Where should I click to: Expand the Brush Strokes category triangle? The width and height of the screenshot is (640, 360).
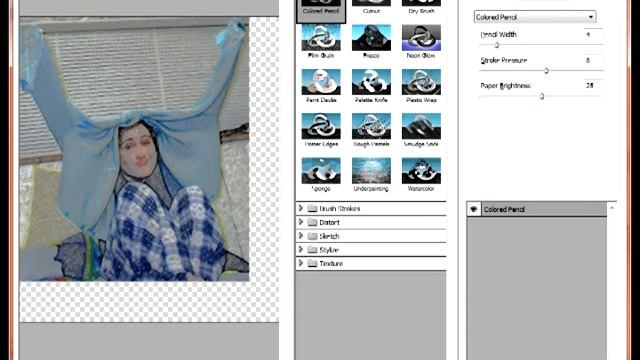point(301,208)
